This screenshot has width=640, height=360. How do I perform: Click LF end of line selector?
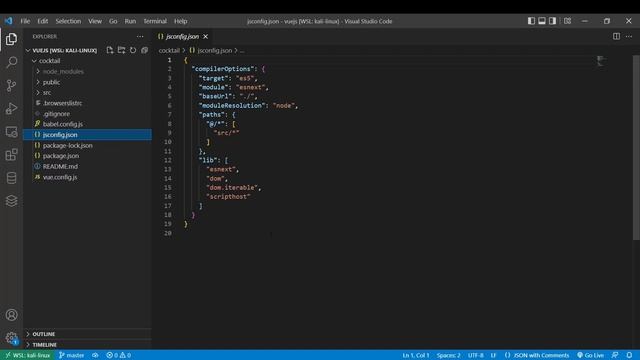click(x=493, y=355)
